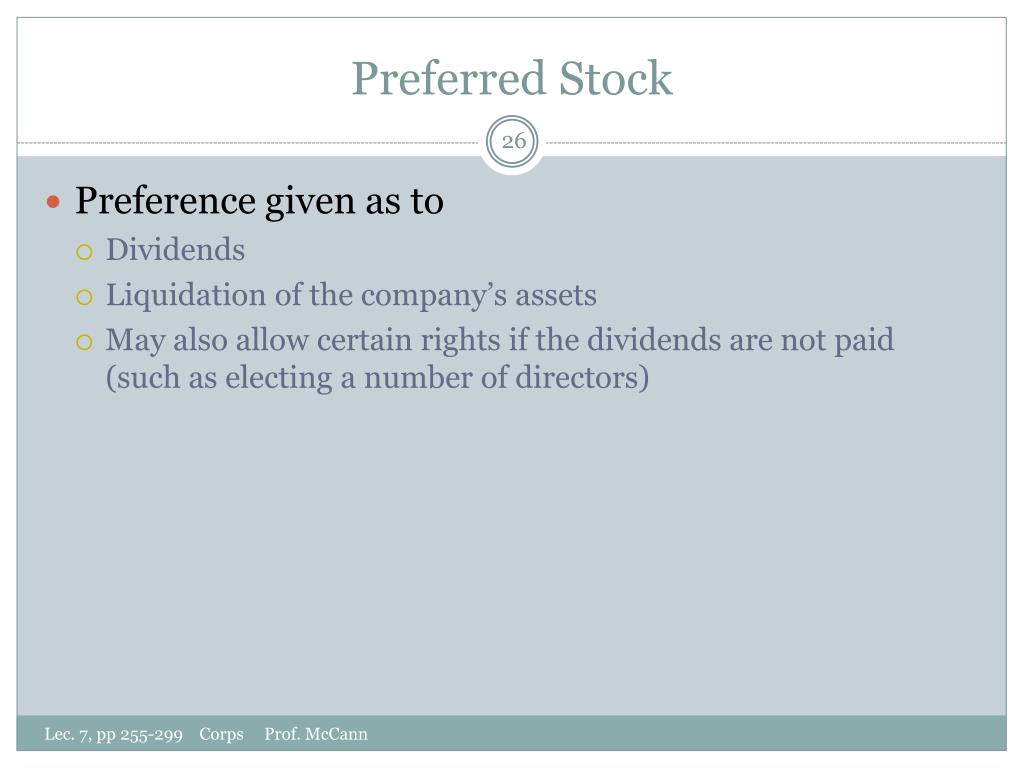Click the Lec. 7, pp 255-299 footer
This screenshot has height=768, width=1024.
point(114,735)
